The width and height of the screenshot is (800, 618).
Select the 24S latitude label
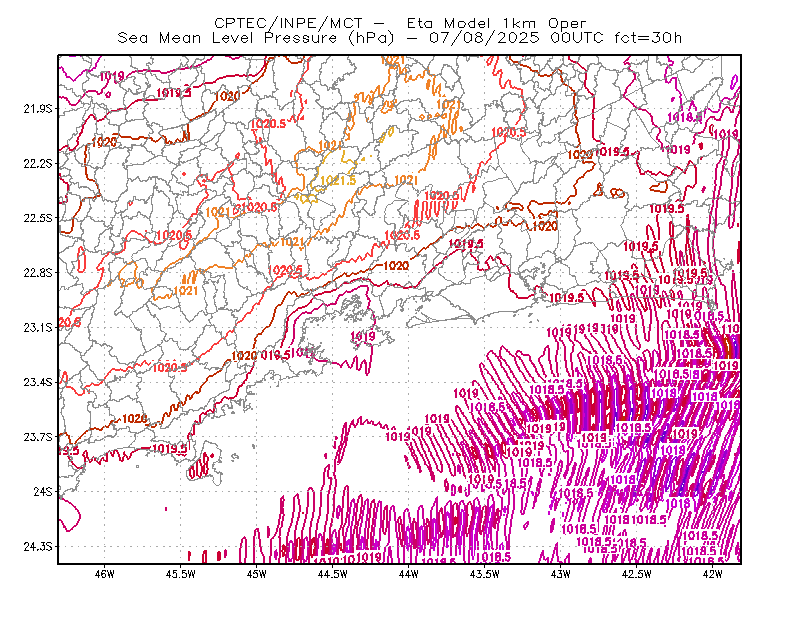click(x=43, y=491)
